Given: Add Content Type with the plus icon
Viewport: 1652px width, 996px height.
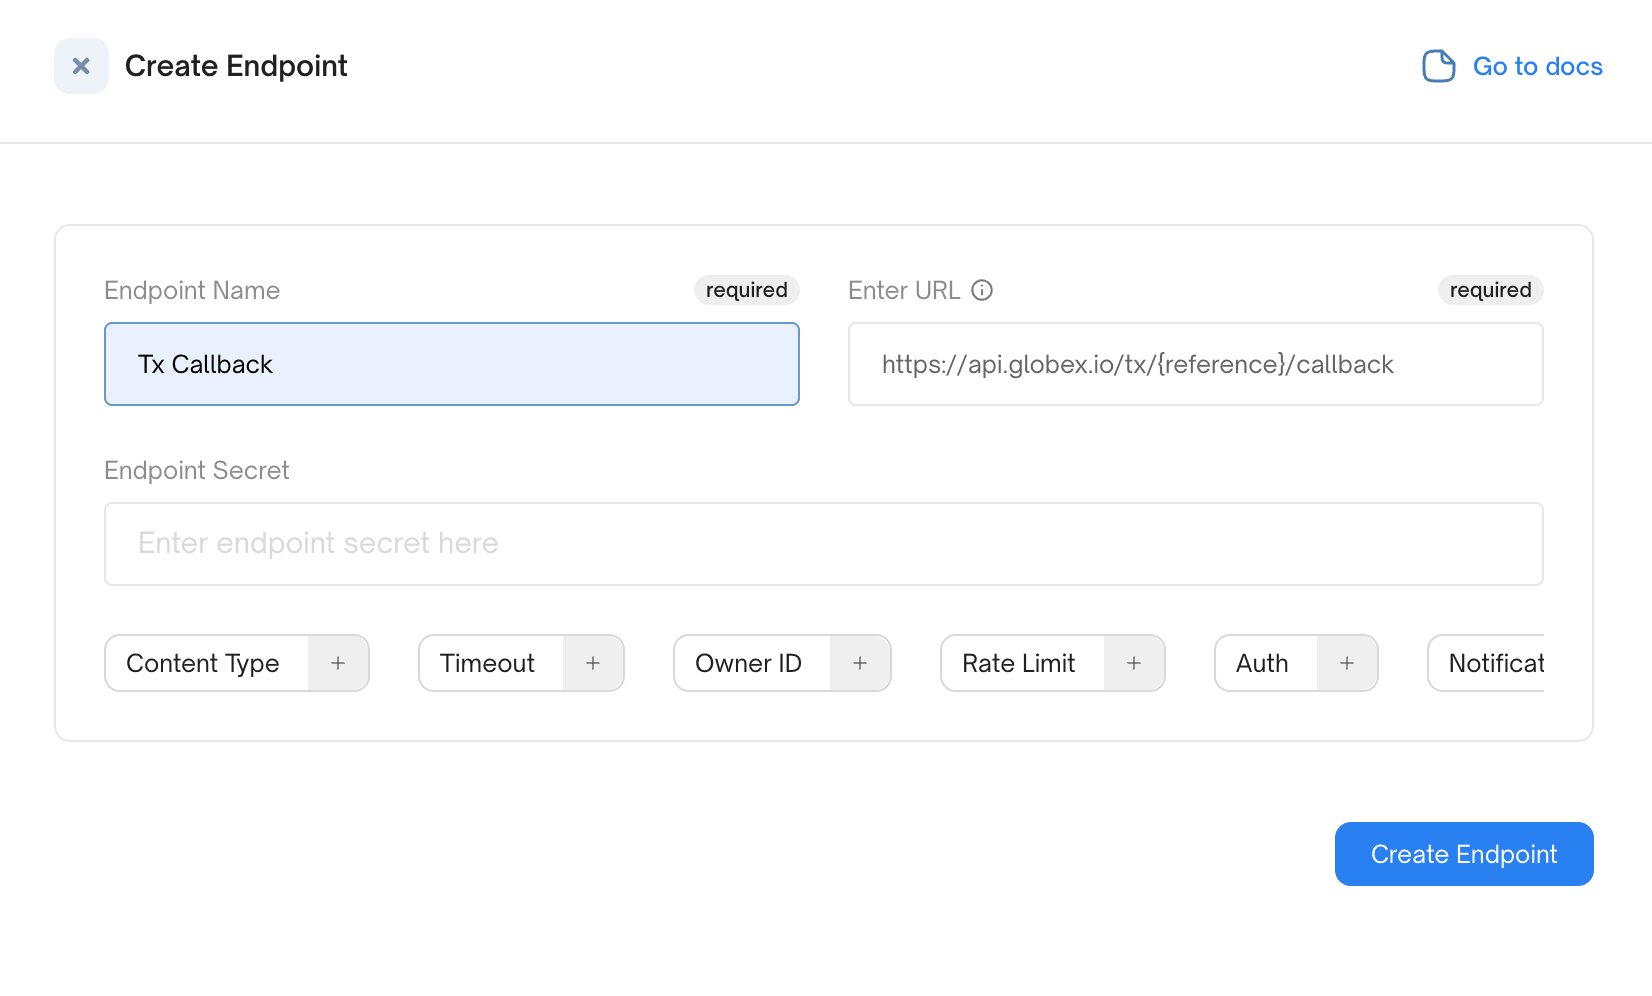Looking at the screenshot, I should point(338,663).
